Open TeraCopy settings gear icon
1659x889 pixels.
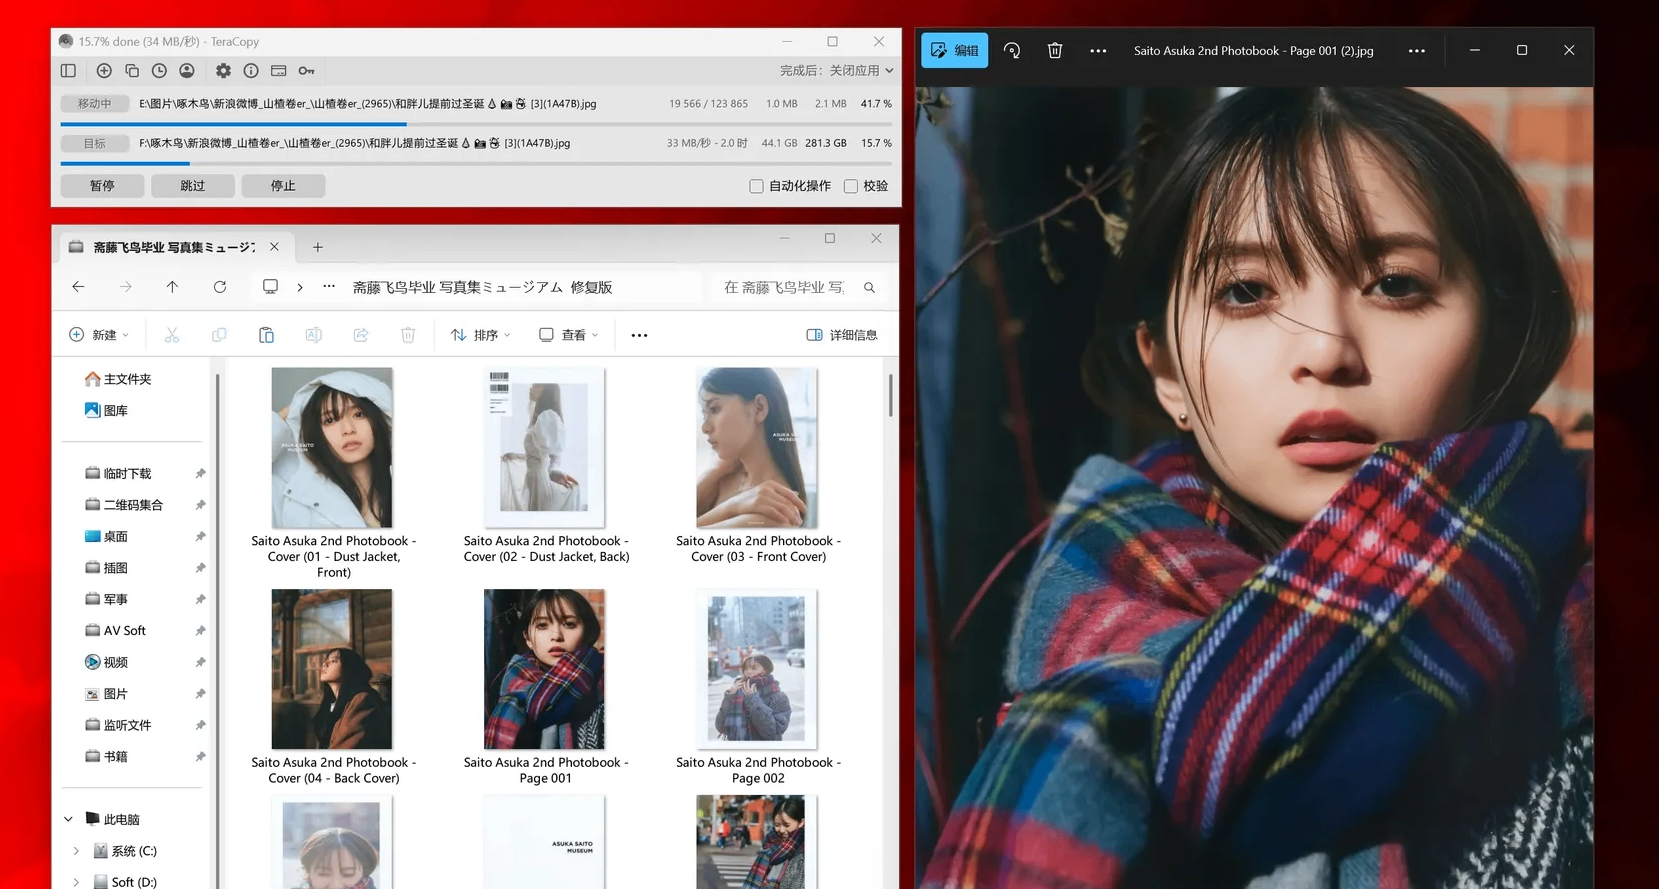point(223,71)
